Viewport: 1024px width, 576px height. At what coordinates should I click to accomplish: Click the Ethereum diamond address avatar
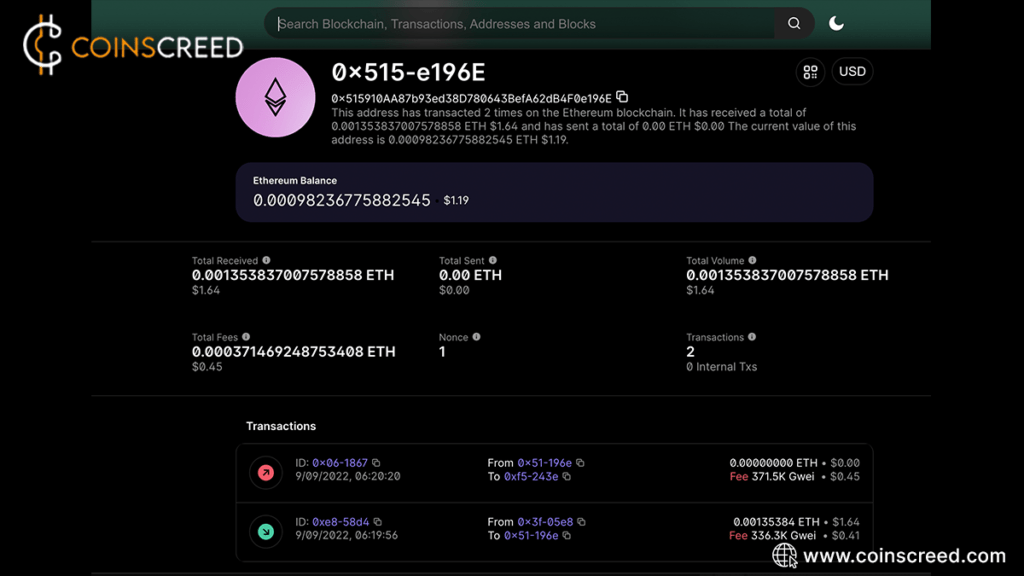coord(275,97)
